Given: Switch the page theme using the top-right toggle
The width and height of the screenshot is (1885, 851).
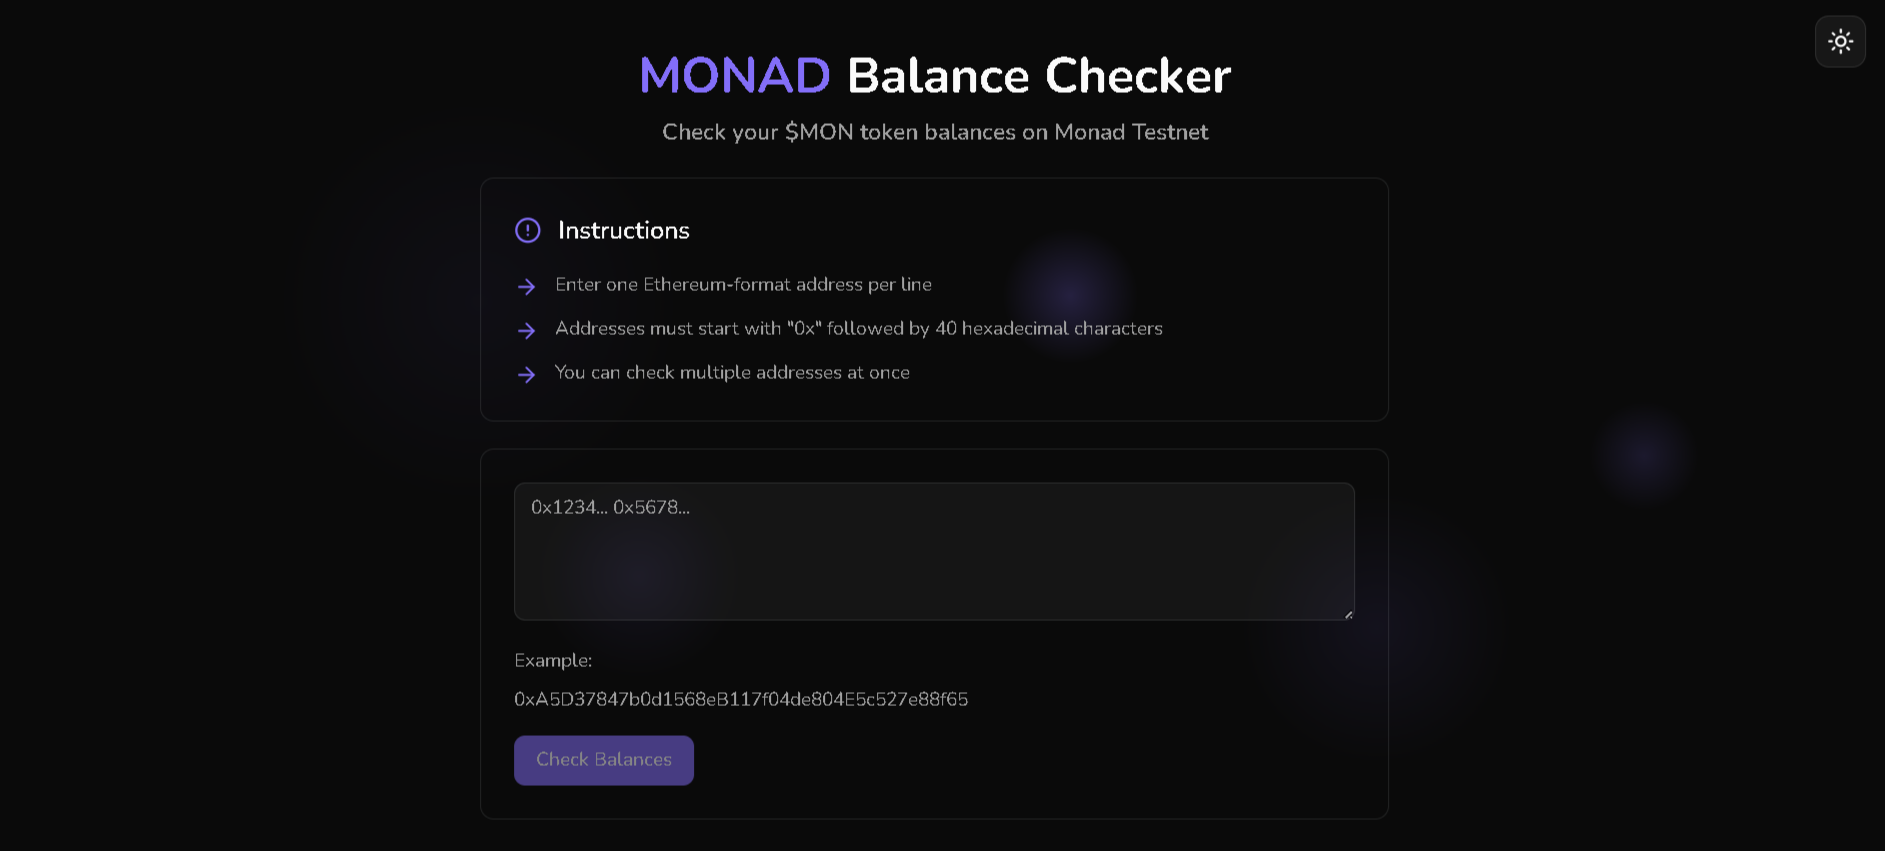Looking at the screenshot, I should tap(1839, 41).
